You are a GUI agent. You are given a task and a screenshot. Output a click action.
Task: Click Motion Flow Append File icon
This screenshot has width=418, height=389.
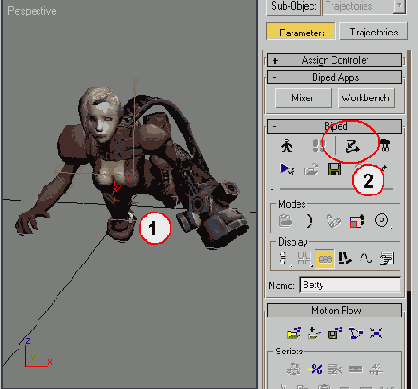click(x=314, y=333)
